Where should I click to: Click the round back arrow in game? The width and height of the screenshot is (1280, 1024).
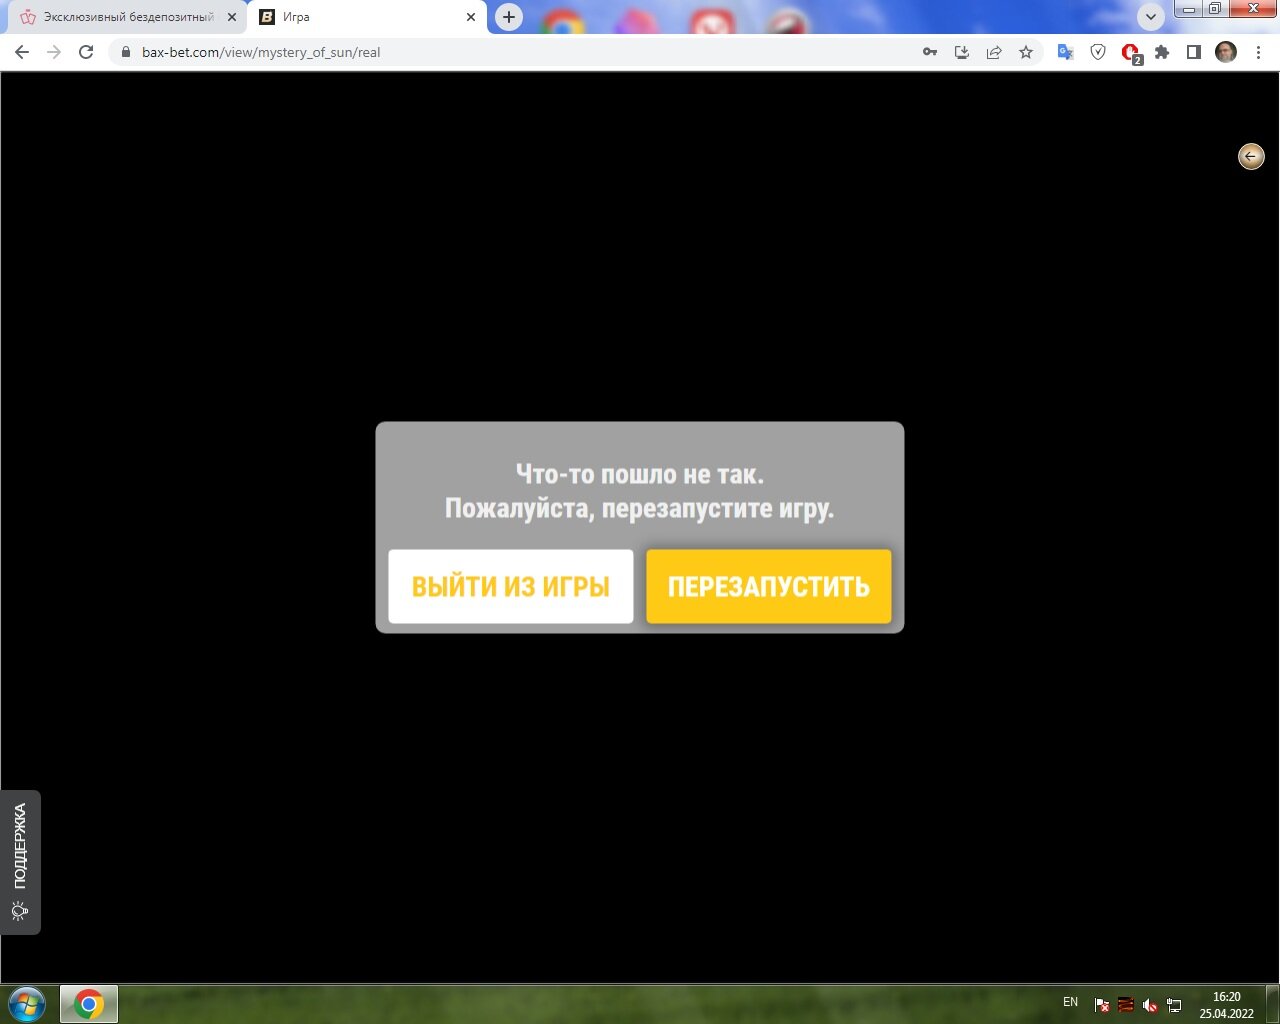1250,157
